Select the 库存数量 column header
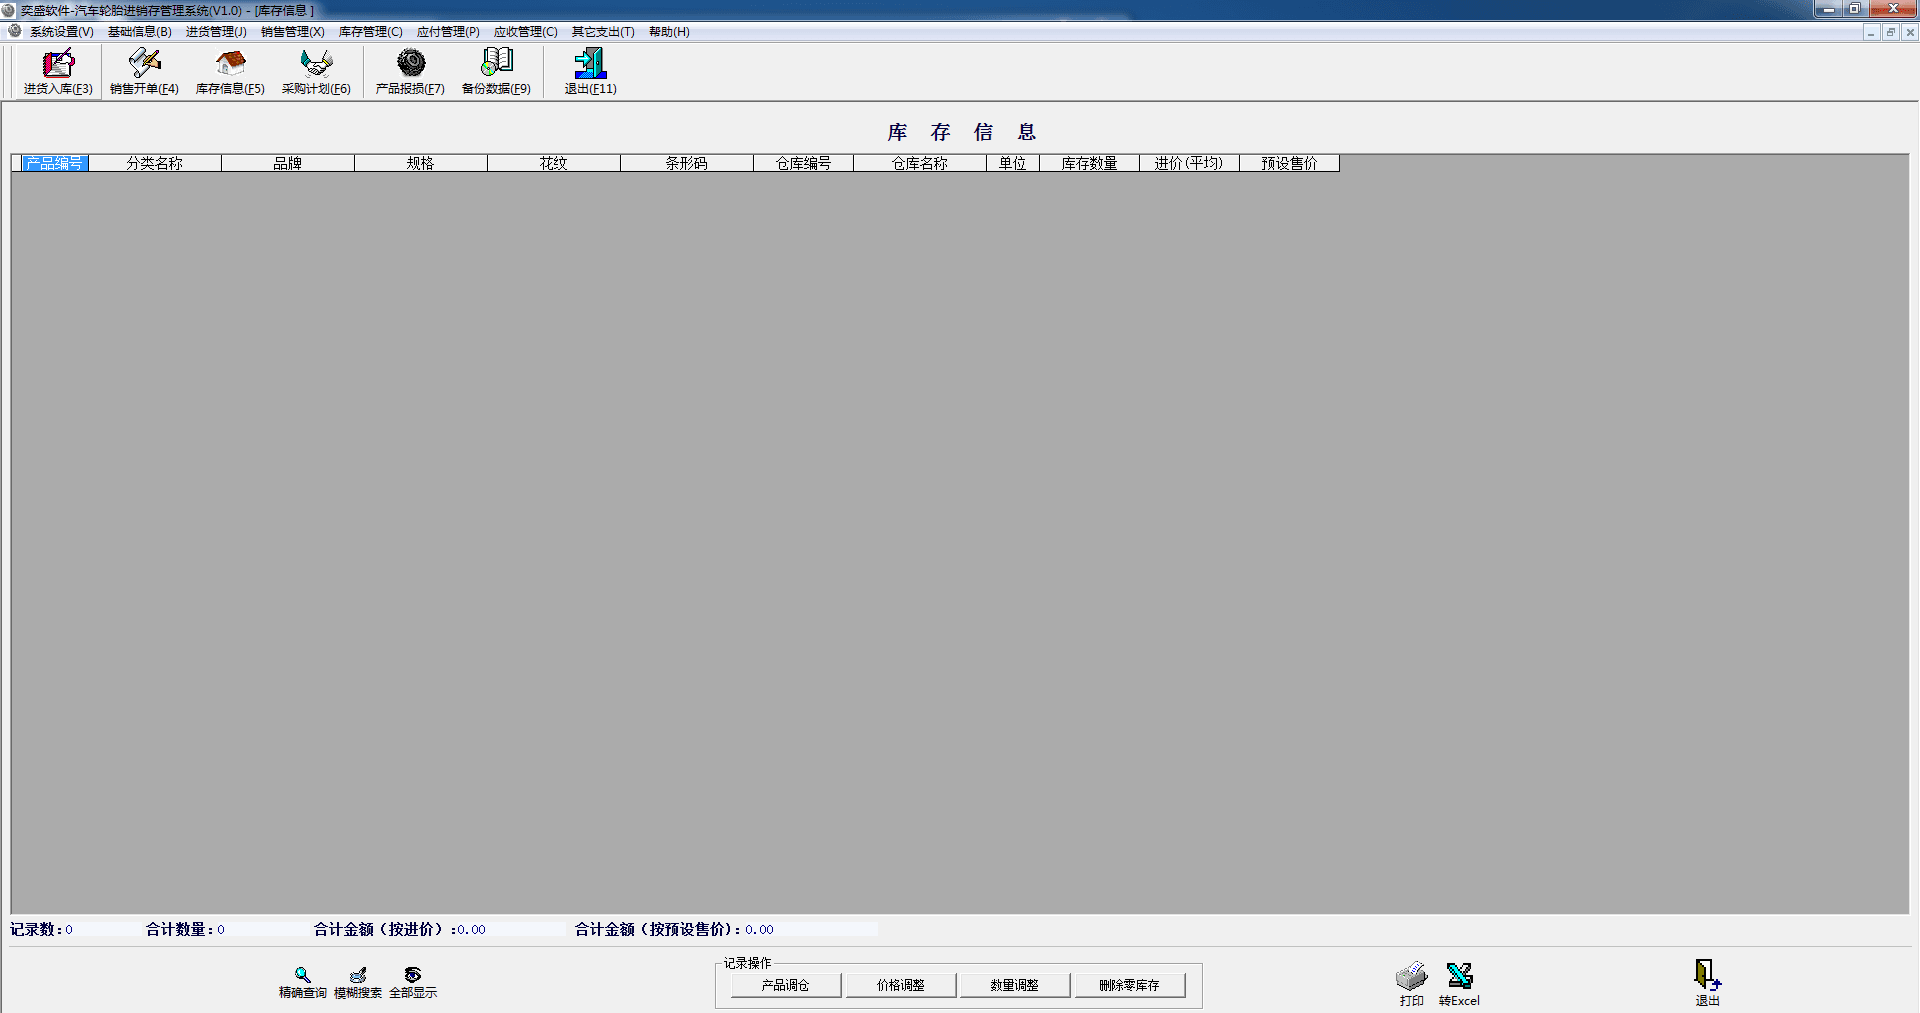This screenshot has height=1013, width=1920. point(1089,163)
